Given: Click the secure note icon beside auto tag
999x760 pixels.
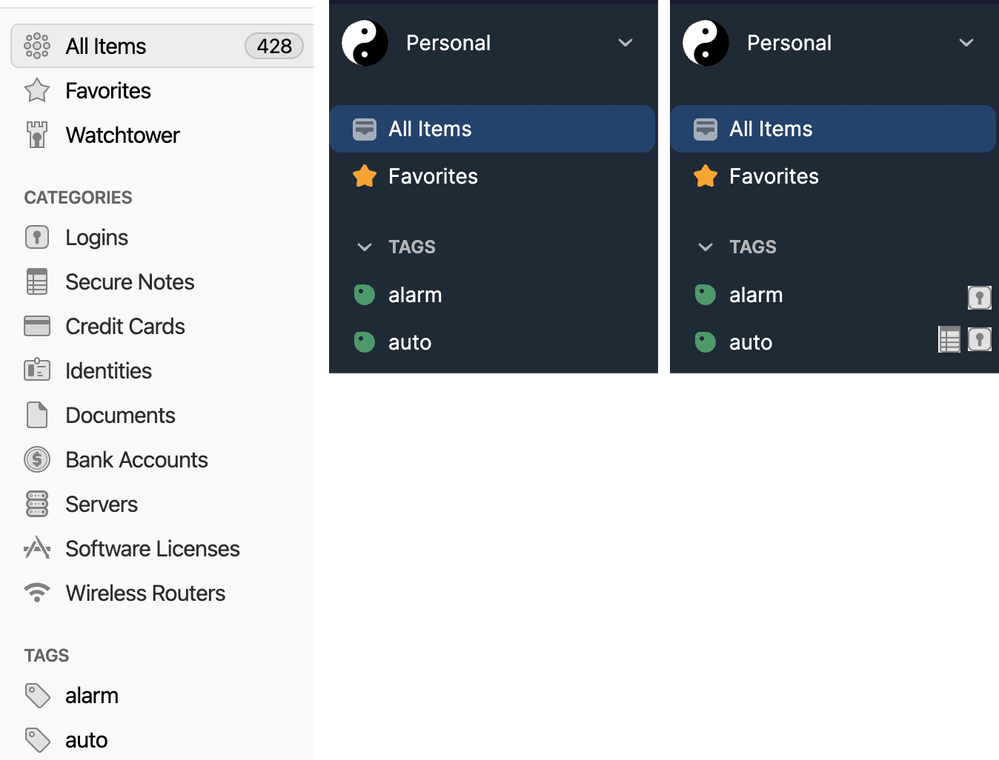Looking at the screenshot, I should tap(949, 340).
